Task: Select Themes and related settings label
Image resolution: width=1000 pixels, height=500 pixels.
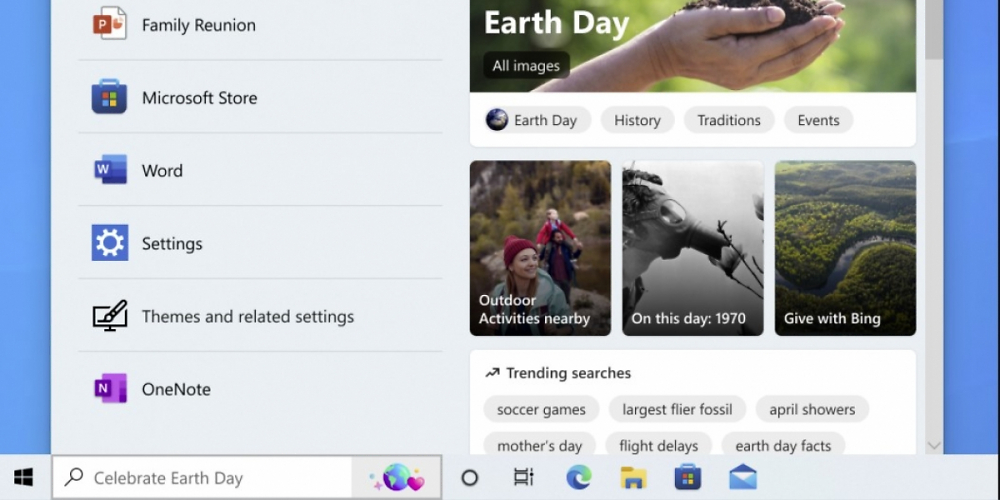Action: pos(247,316)
